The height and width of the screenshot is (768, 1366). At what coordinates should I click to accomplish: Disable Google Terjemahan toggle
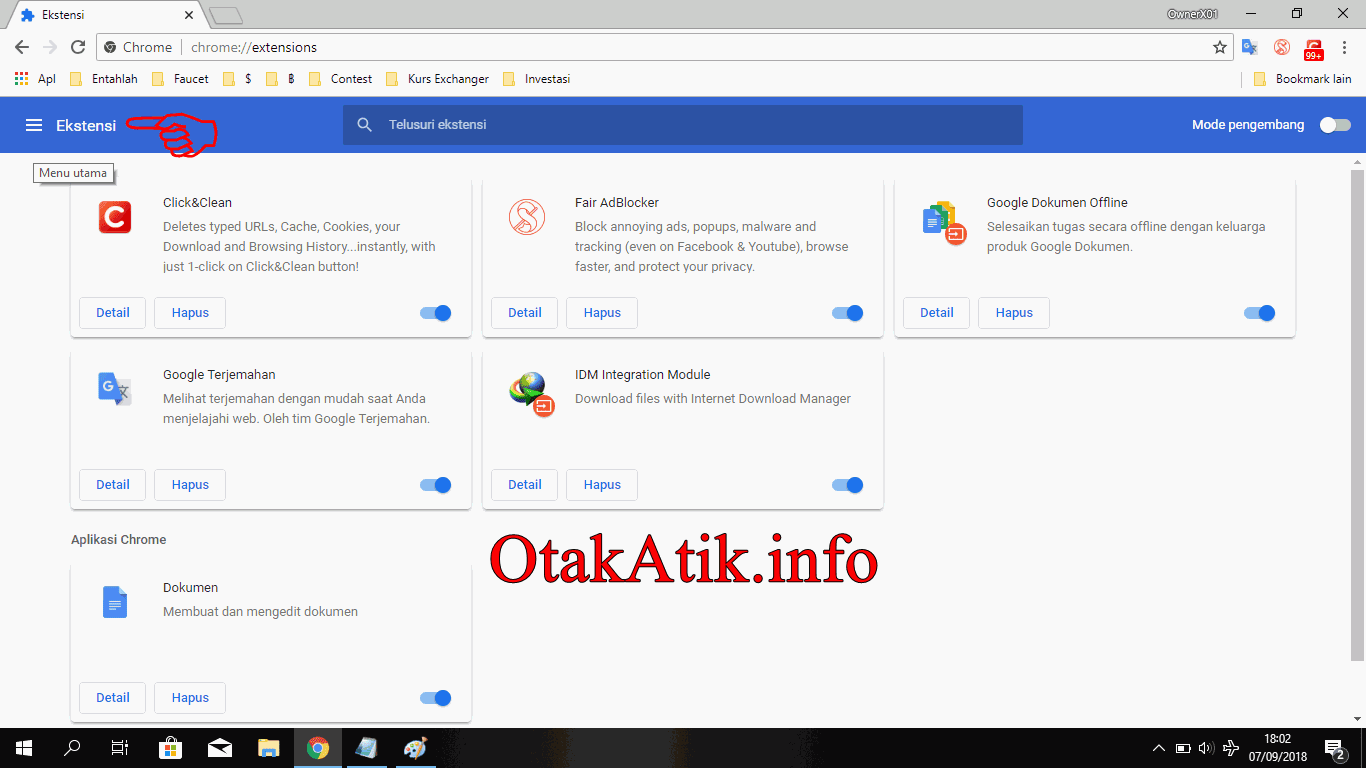pyautogui.click(x=436, y=485)
